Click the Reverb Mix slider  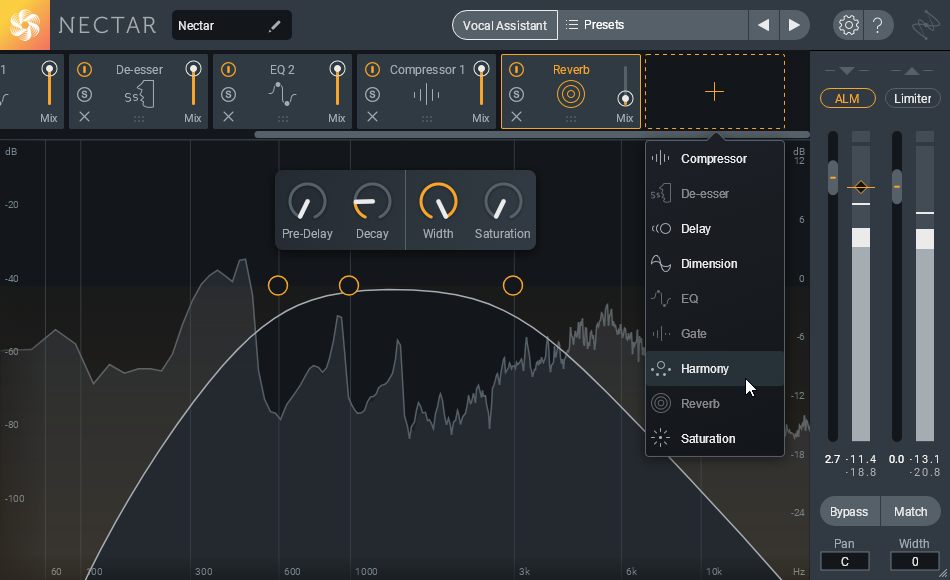pyautogui.click(x=625, y=86)
